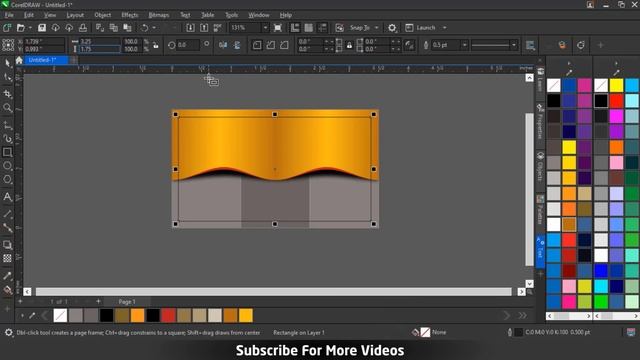The height and width of the screenshot is (360, 640).
Task: Select the Ellipse tool
Action: [x=7, y=166]
